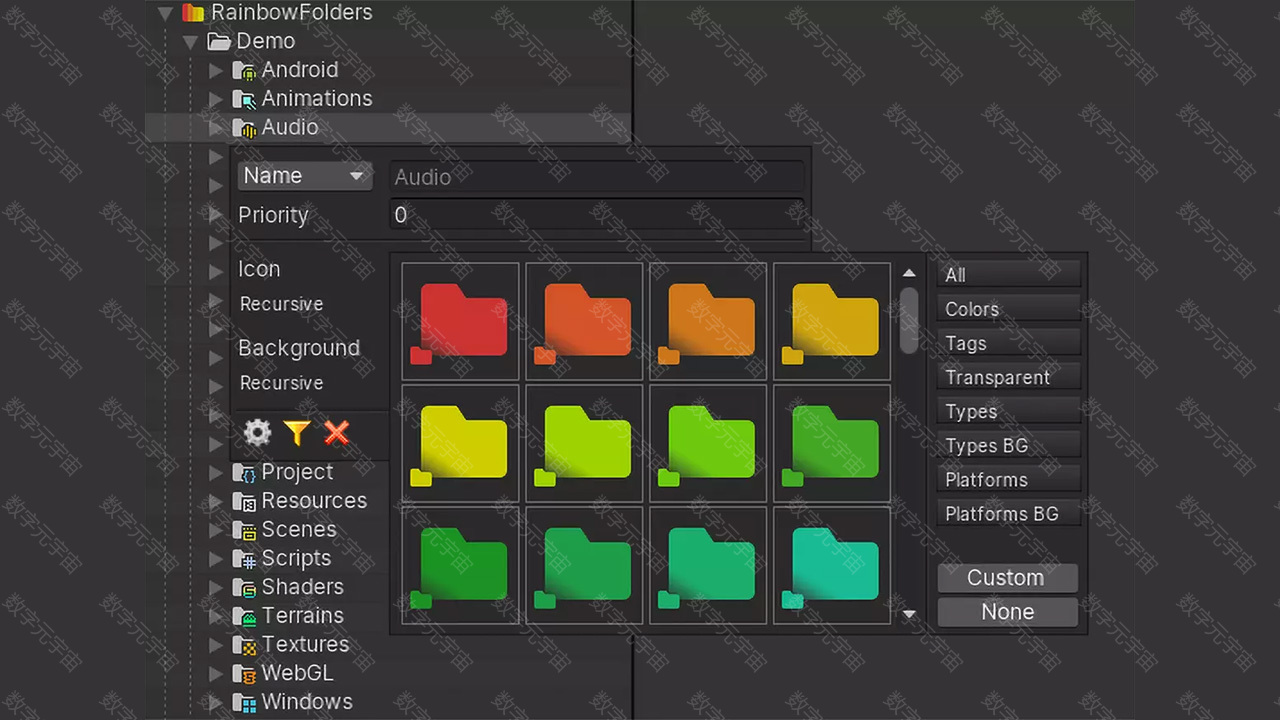The width and height of the screenshot is (1280, 720).
Task: Pick the bright green folder icon
Action: [708, 443]
